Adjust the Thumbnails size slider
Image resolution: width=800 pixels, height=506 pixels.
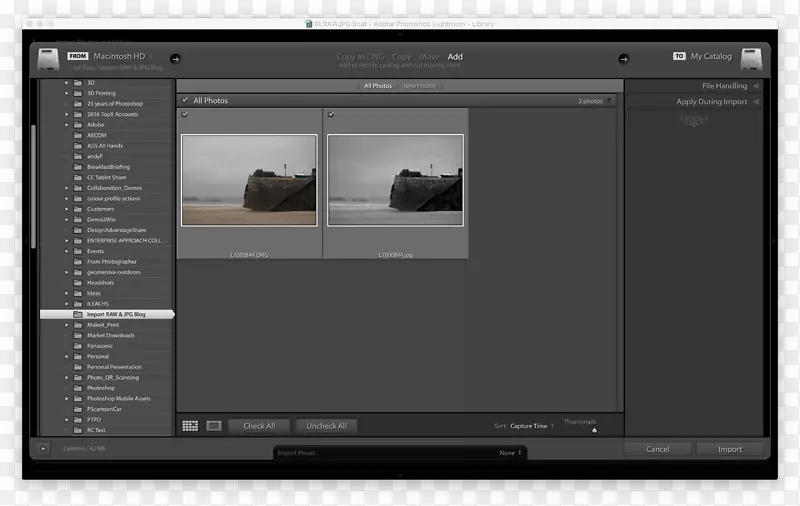coord(594,430)
